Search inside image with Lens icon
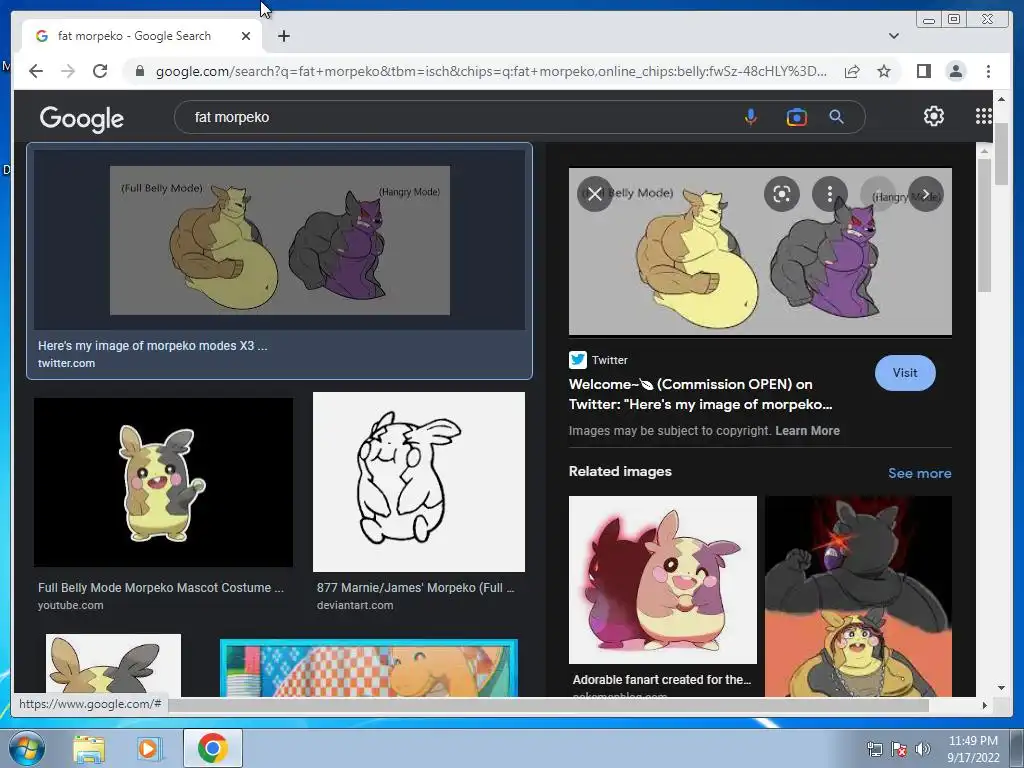Image resolution: width=1024 pixels, height=768 pixels. [782, 194]
